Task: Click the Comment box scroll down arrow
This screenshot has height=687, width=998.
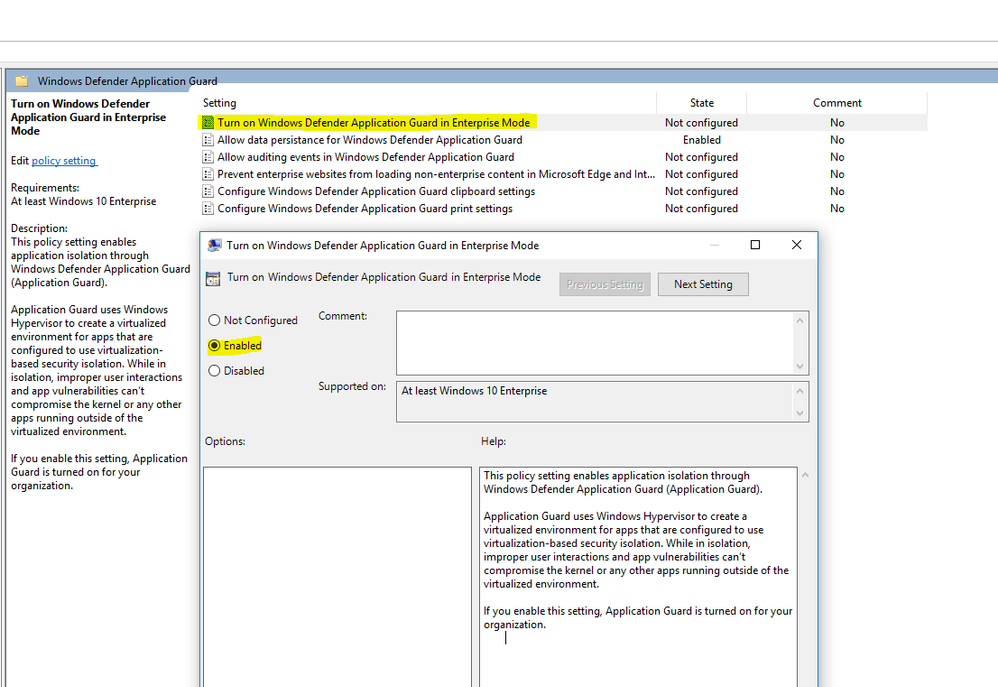Action: tap(800, 366)
